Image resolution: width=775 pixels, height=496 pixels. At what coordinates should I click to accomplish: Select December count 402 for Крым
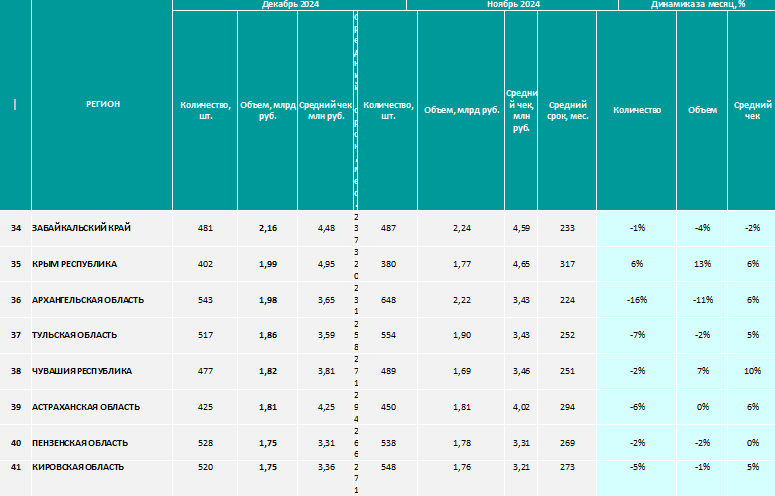pos(205,264)
